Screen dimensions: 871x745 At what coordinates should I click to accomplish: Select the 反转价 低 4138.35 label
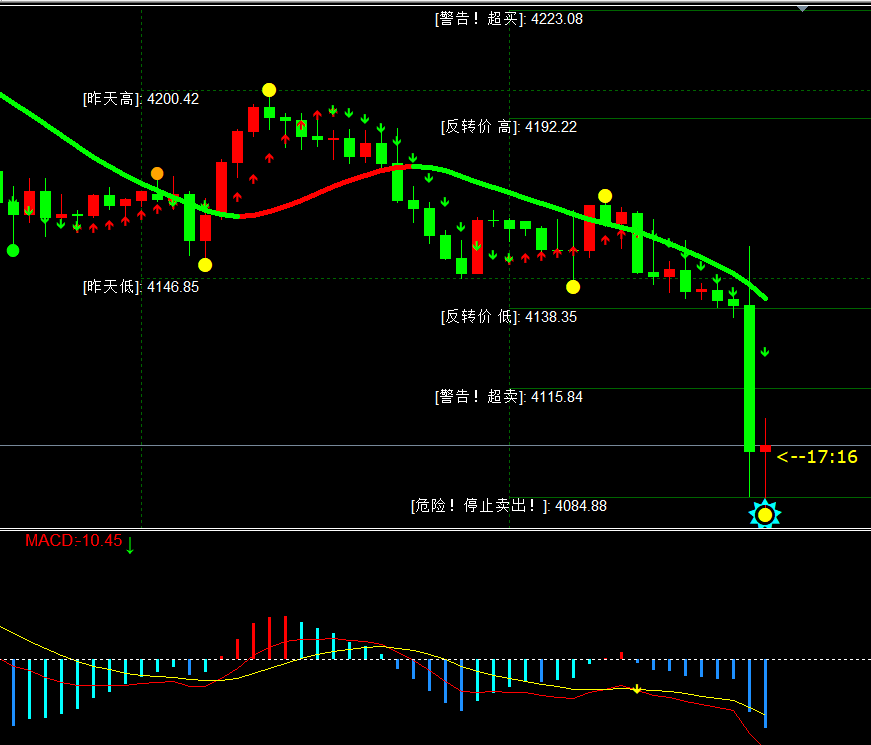(x=509, y=317)
